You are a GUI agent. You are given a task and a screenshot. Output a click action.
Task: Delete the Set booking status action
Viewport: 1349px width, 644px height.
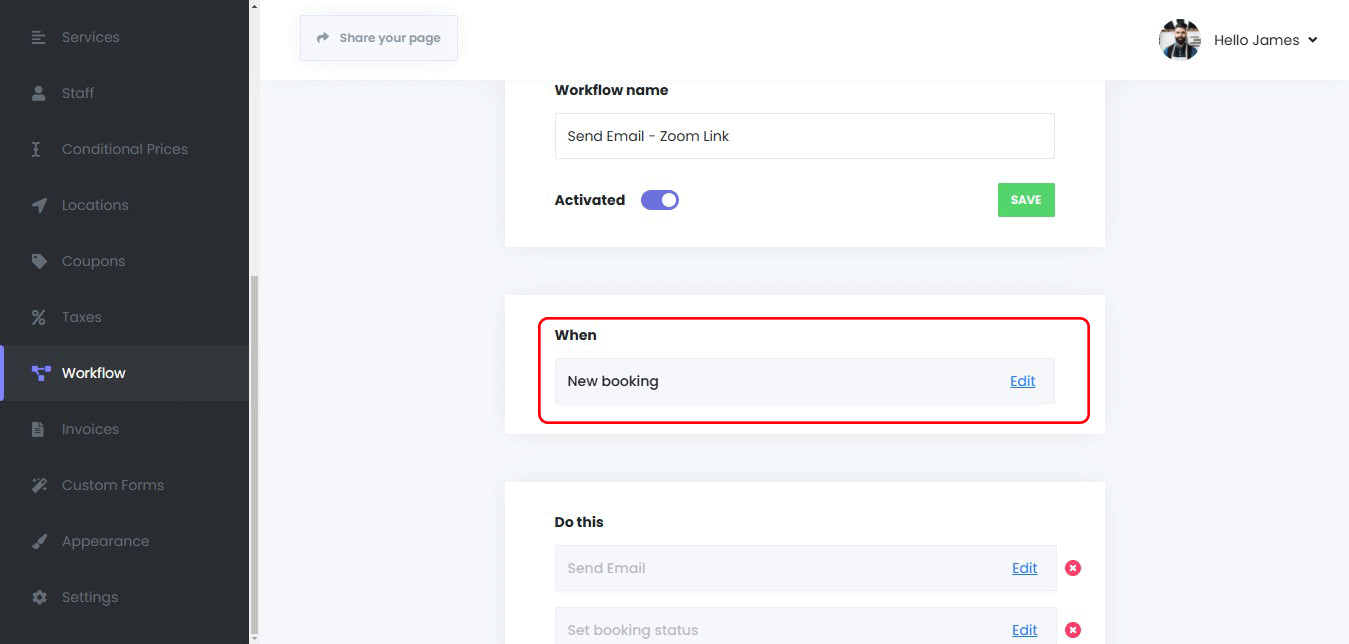[x=1073, y=630]
